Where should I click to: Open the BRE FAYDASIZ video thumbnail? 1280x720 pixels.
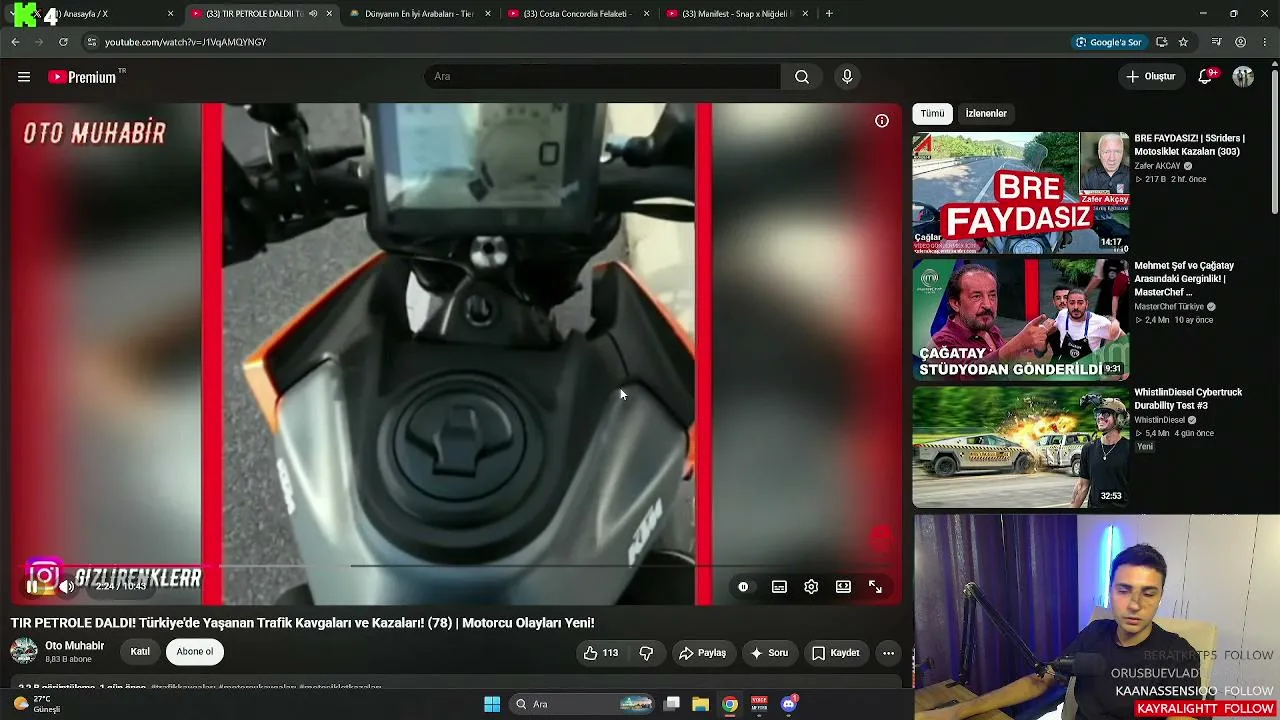[1020, 193]
